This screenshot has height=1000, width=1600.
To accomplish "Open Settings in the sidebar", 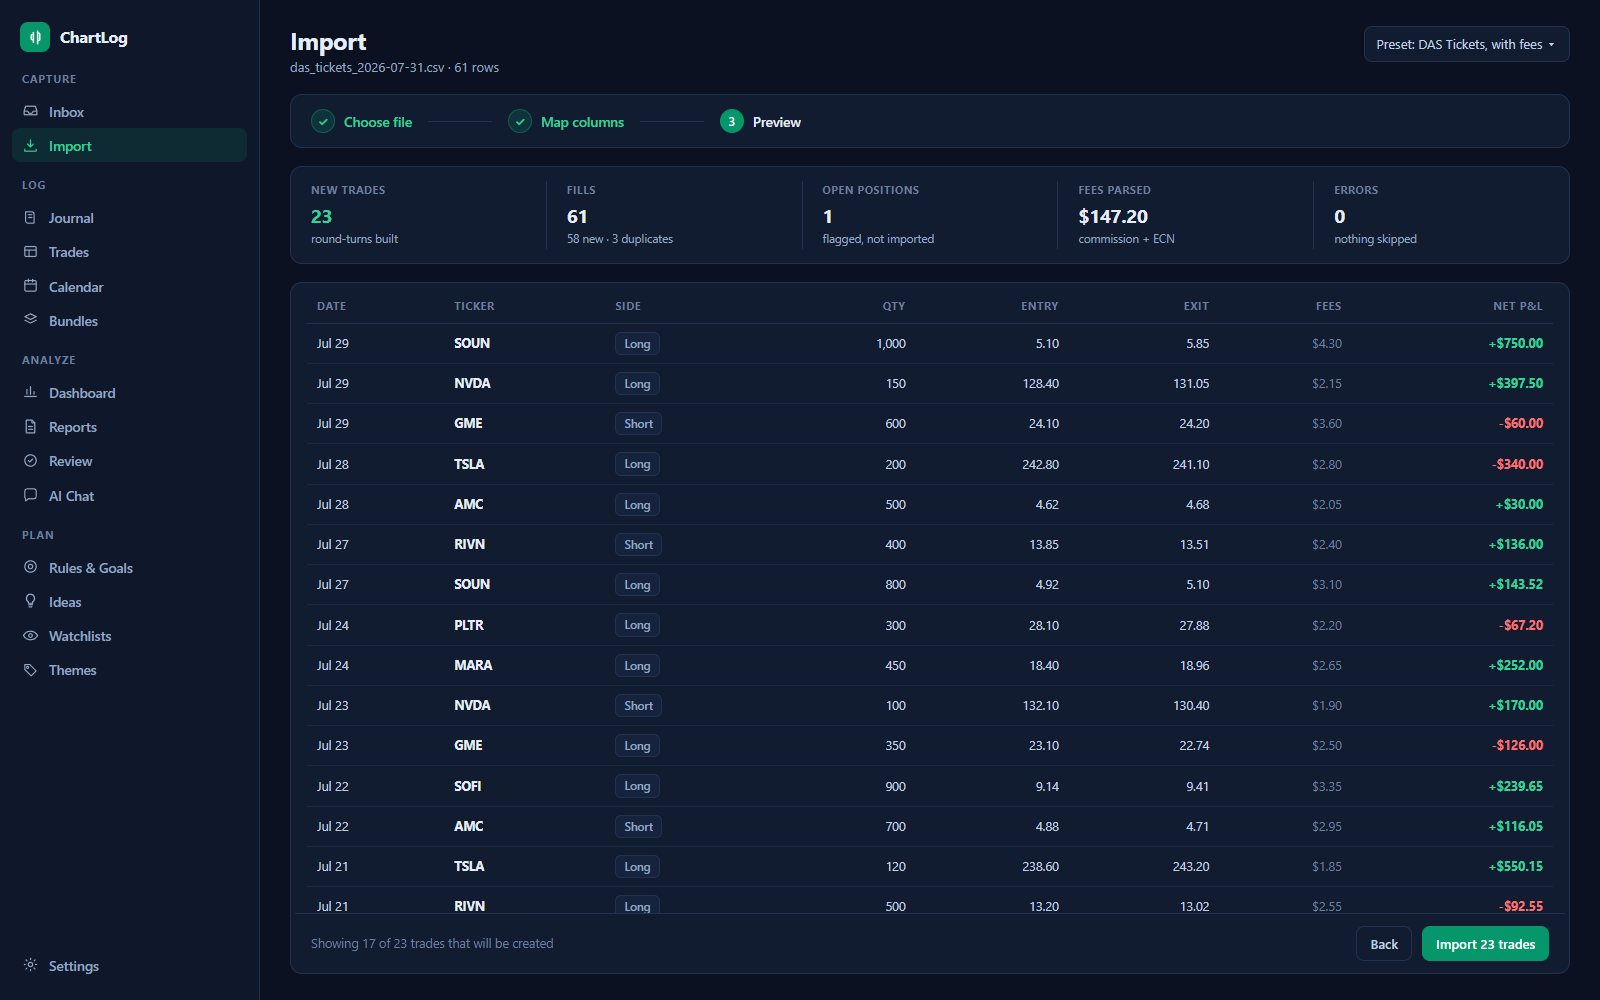I will (129, 966).
